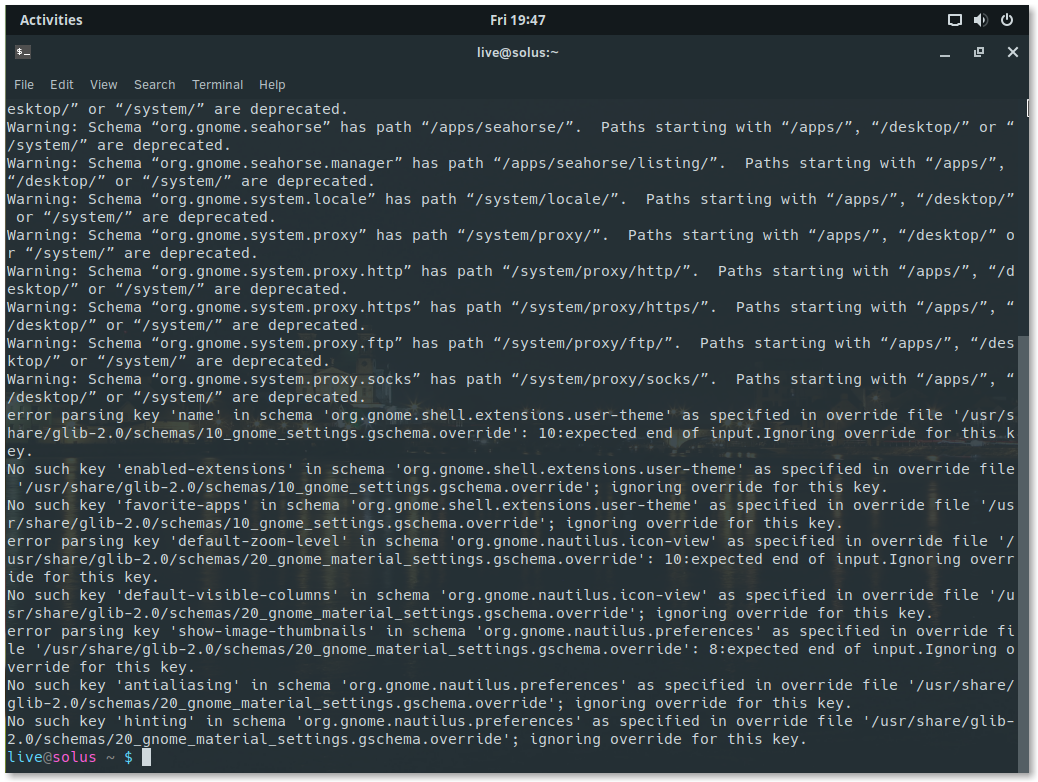Click the 'org.gnome.seahorse.manager' schema text

[x=277, y=163]
